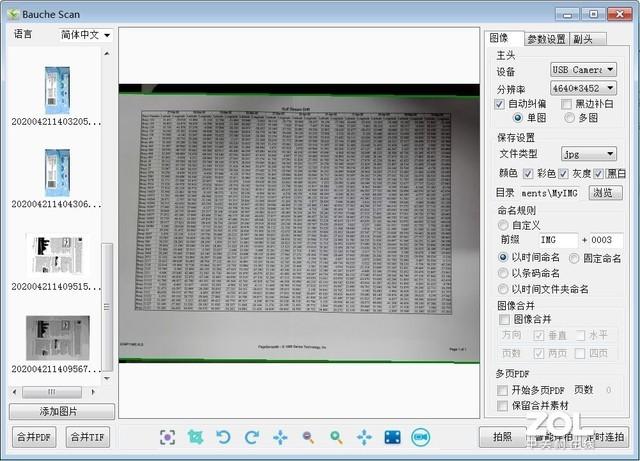Click the thumbnail list up arrow
Viewport: 640px width, 461px height.
coord(107,53)
